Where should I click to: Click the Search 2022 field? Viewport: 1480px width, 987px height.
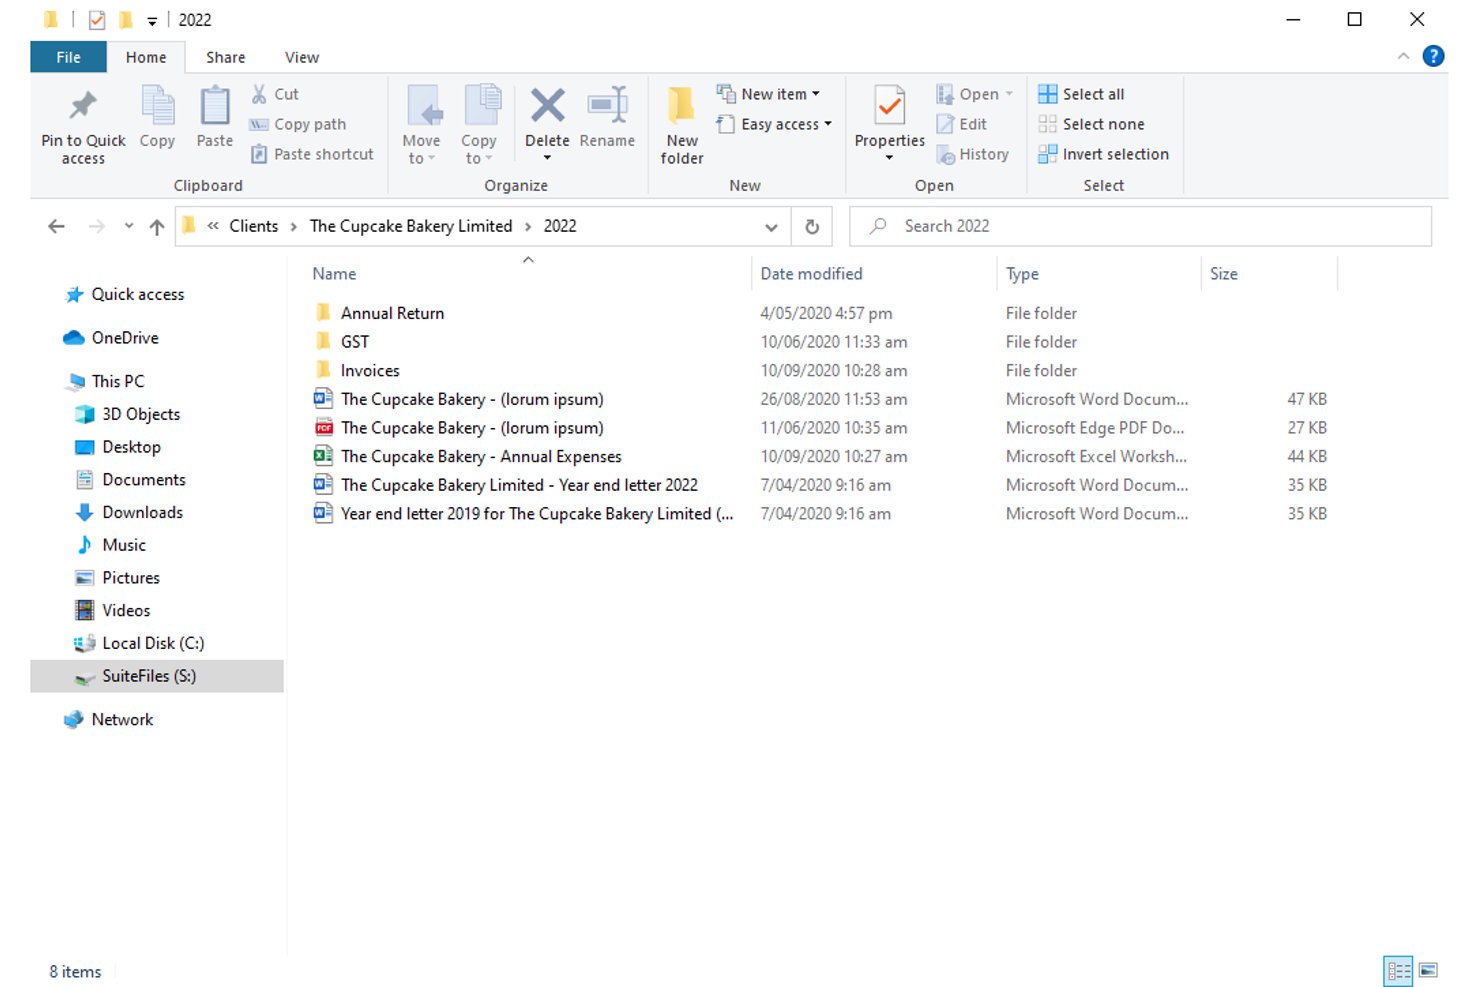1140,226
